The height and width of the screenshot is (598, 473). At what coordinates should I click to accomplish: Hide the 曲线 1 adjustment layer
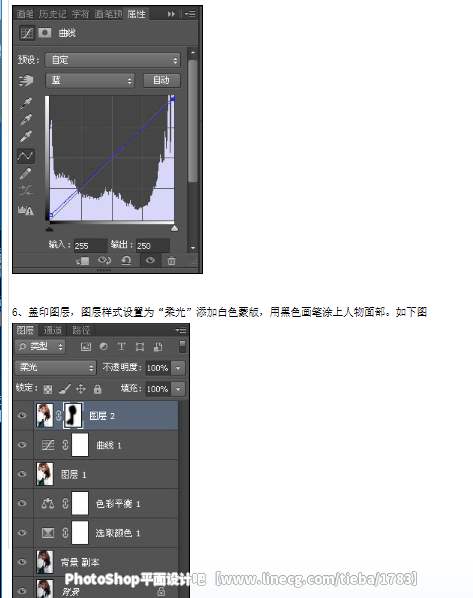click(22, 445)
